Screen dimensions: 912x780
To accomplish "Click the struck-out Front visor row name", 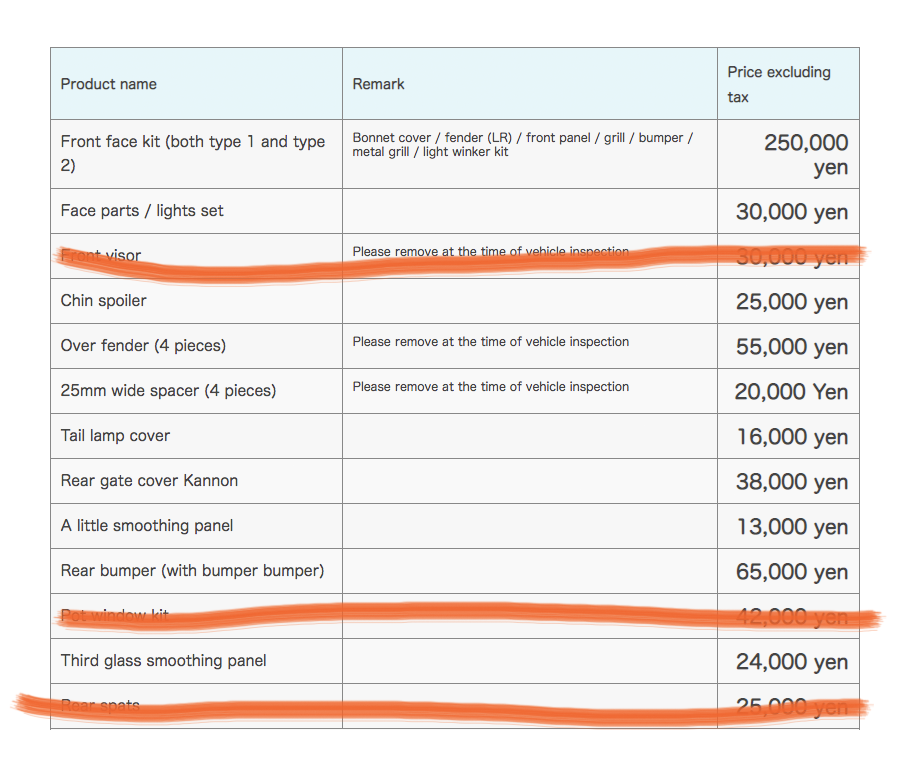I will coord(101,256).
